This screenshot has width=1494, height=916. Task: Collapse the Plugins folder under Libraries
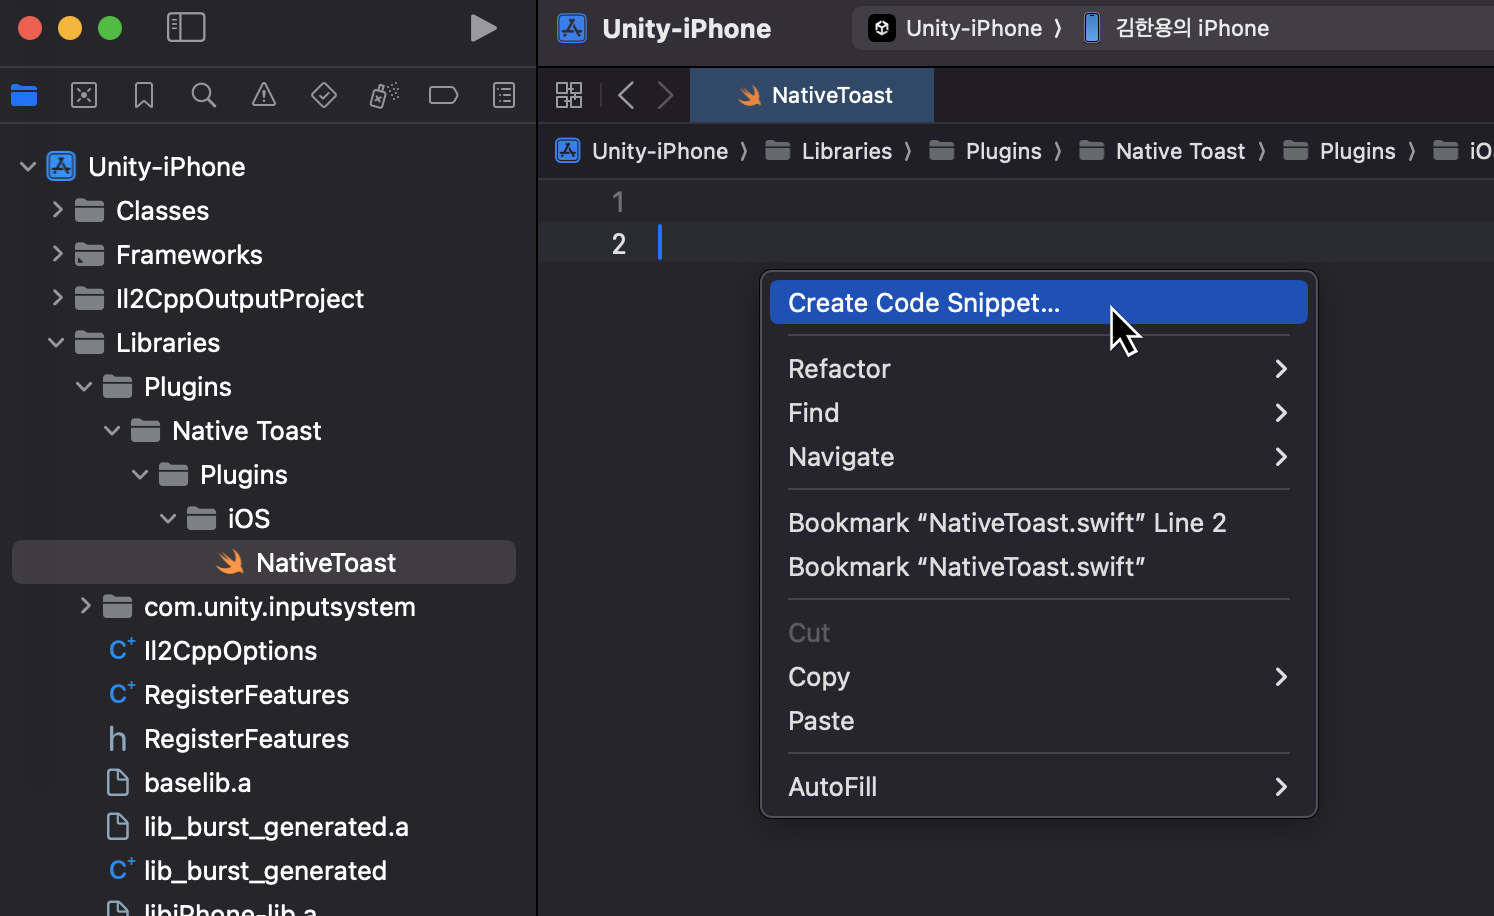coord(84,386)
